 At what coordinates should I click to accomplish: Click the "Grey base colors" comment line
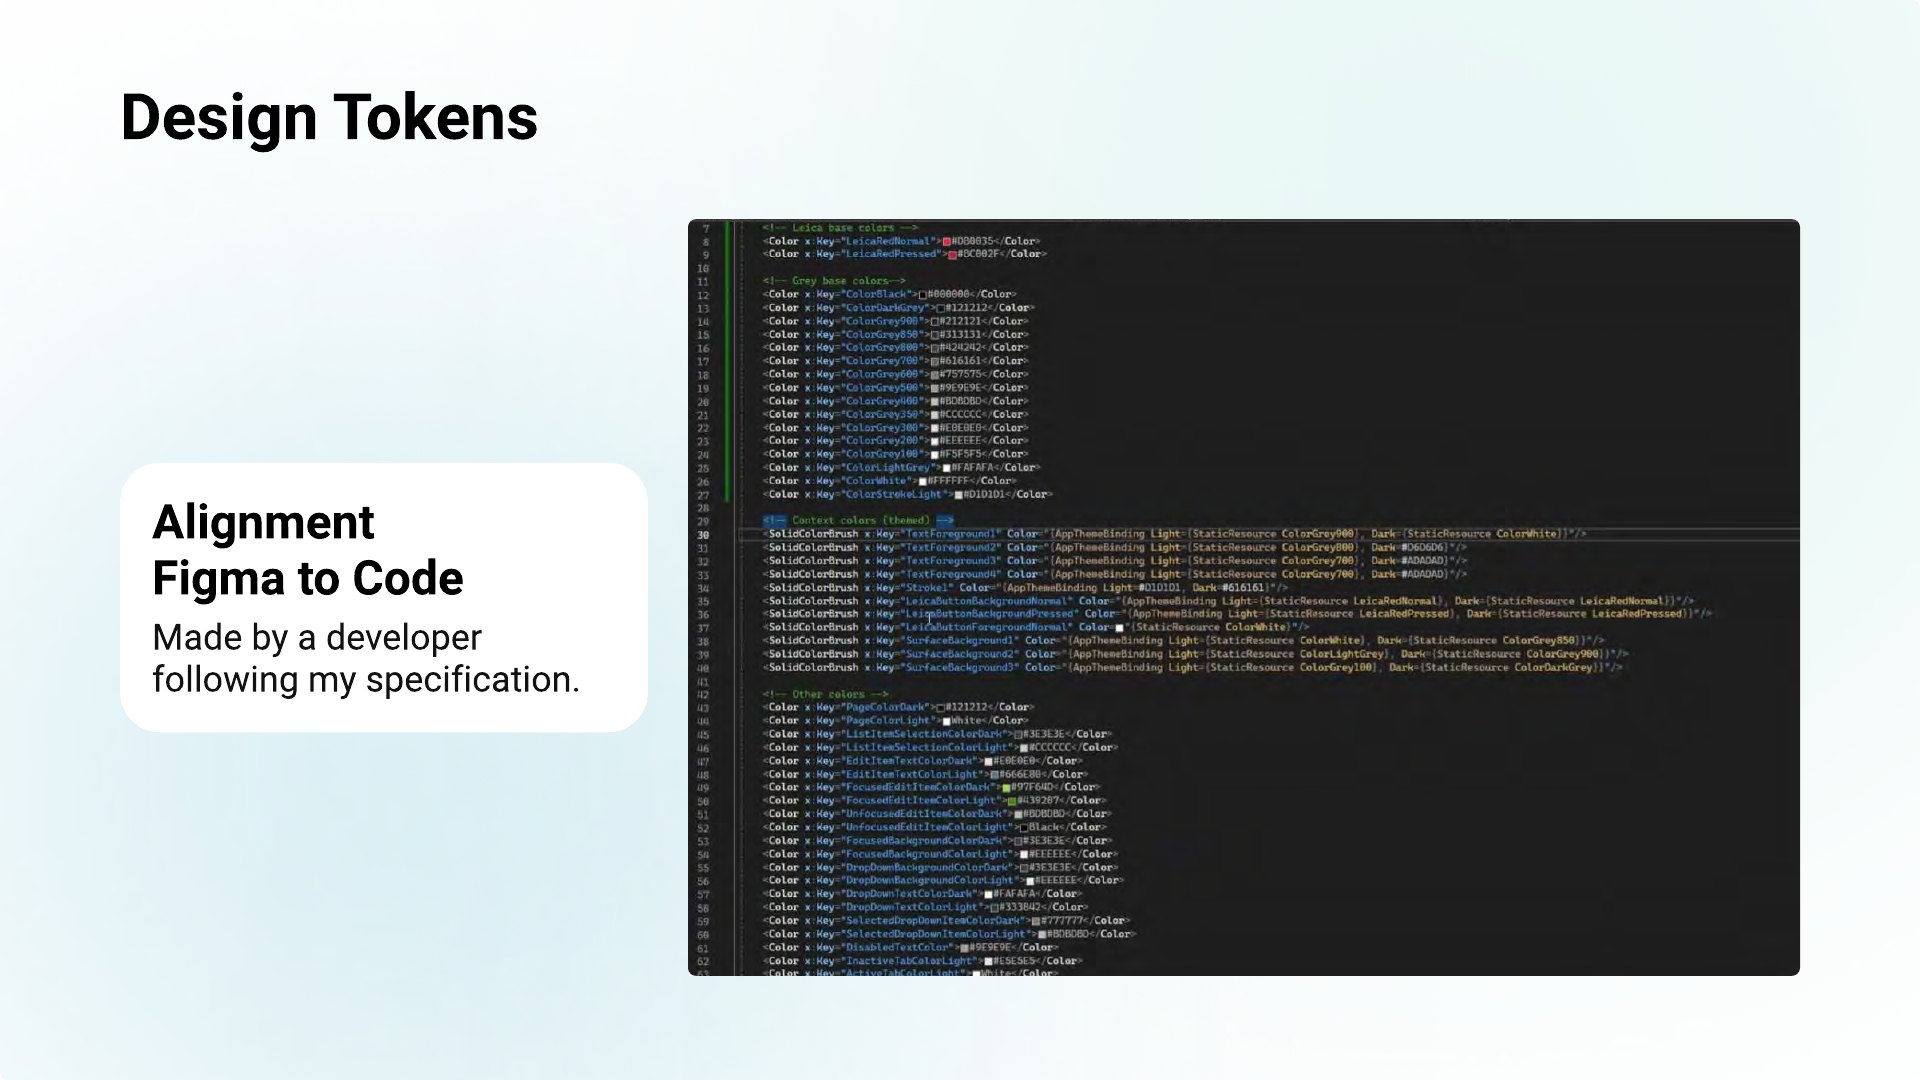tap(834, 281)
